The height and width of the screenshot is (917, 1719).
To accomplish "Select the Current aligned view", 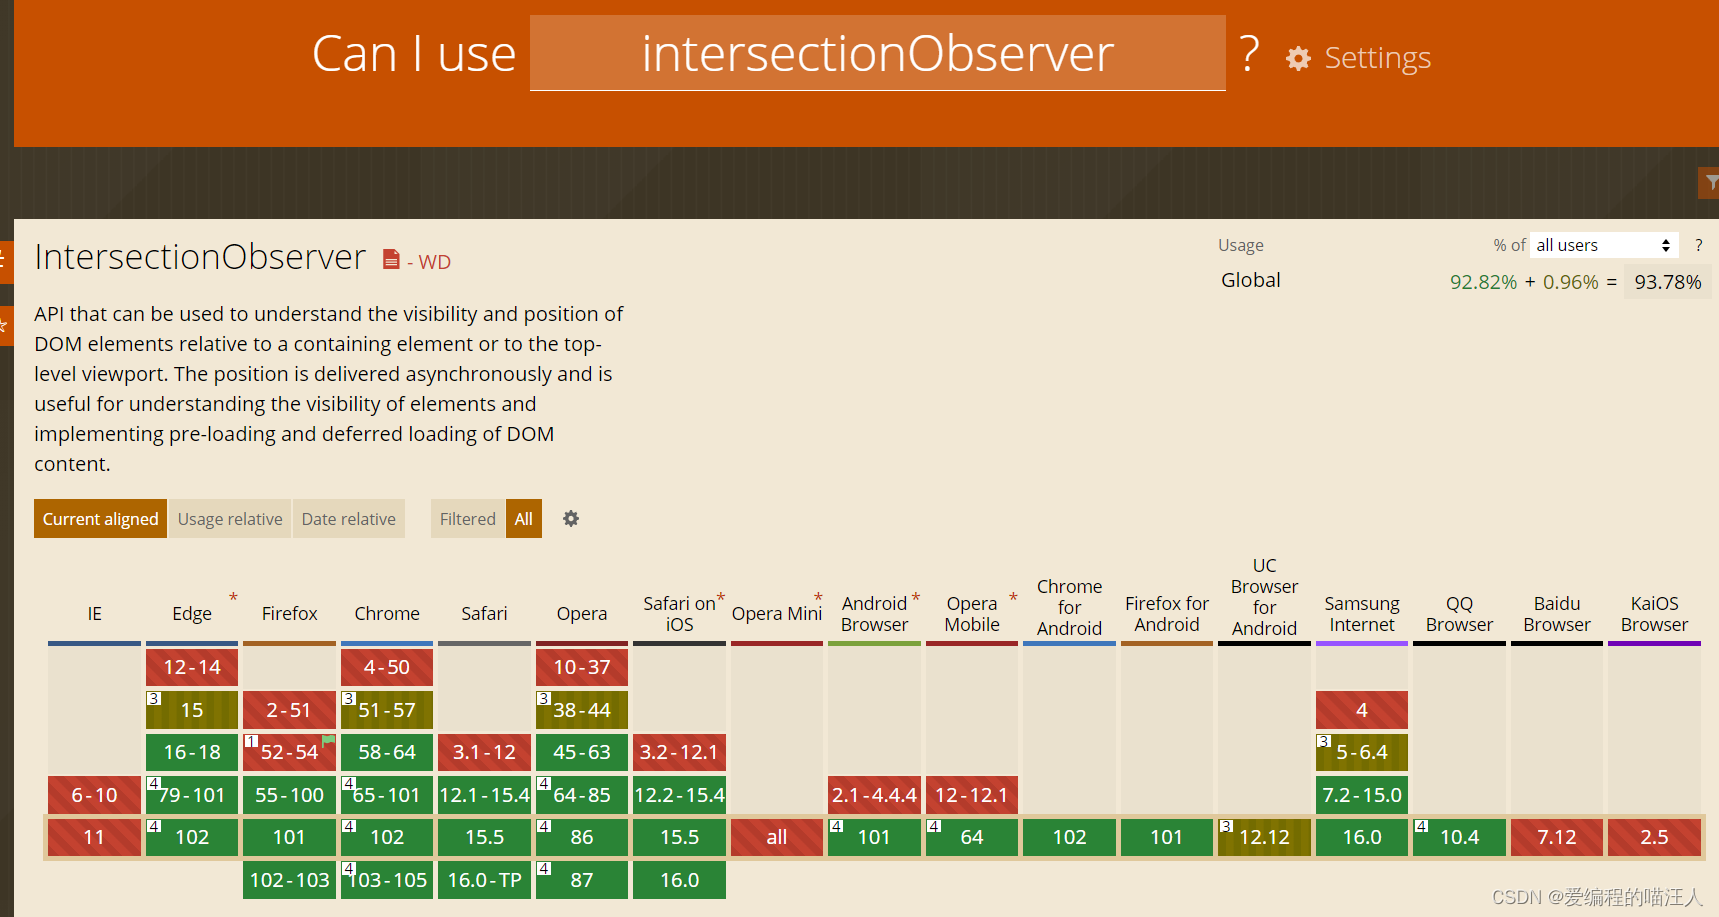I will (100, 519).
